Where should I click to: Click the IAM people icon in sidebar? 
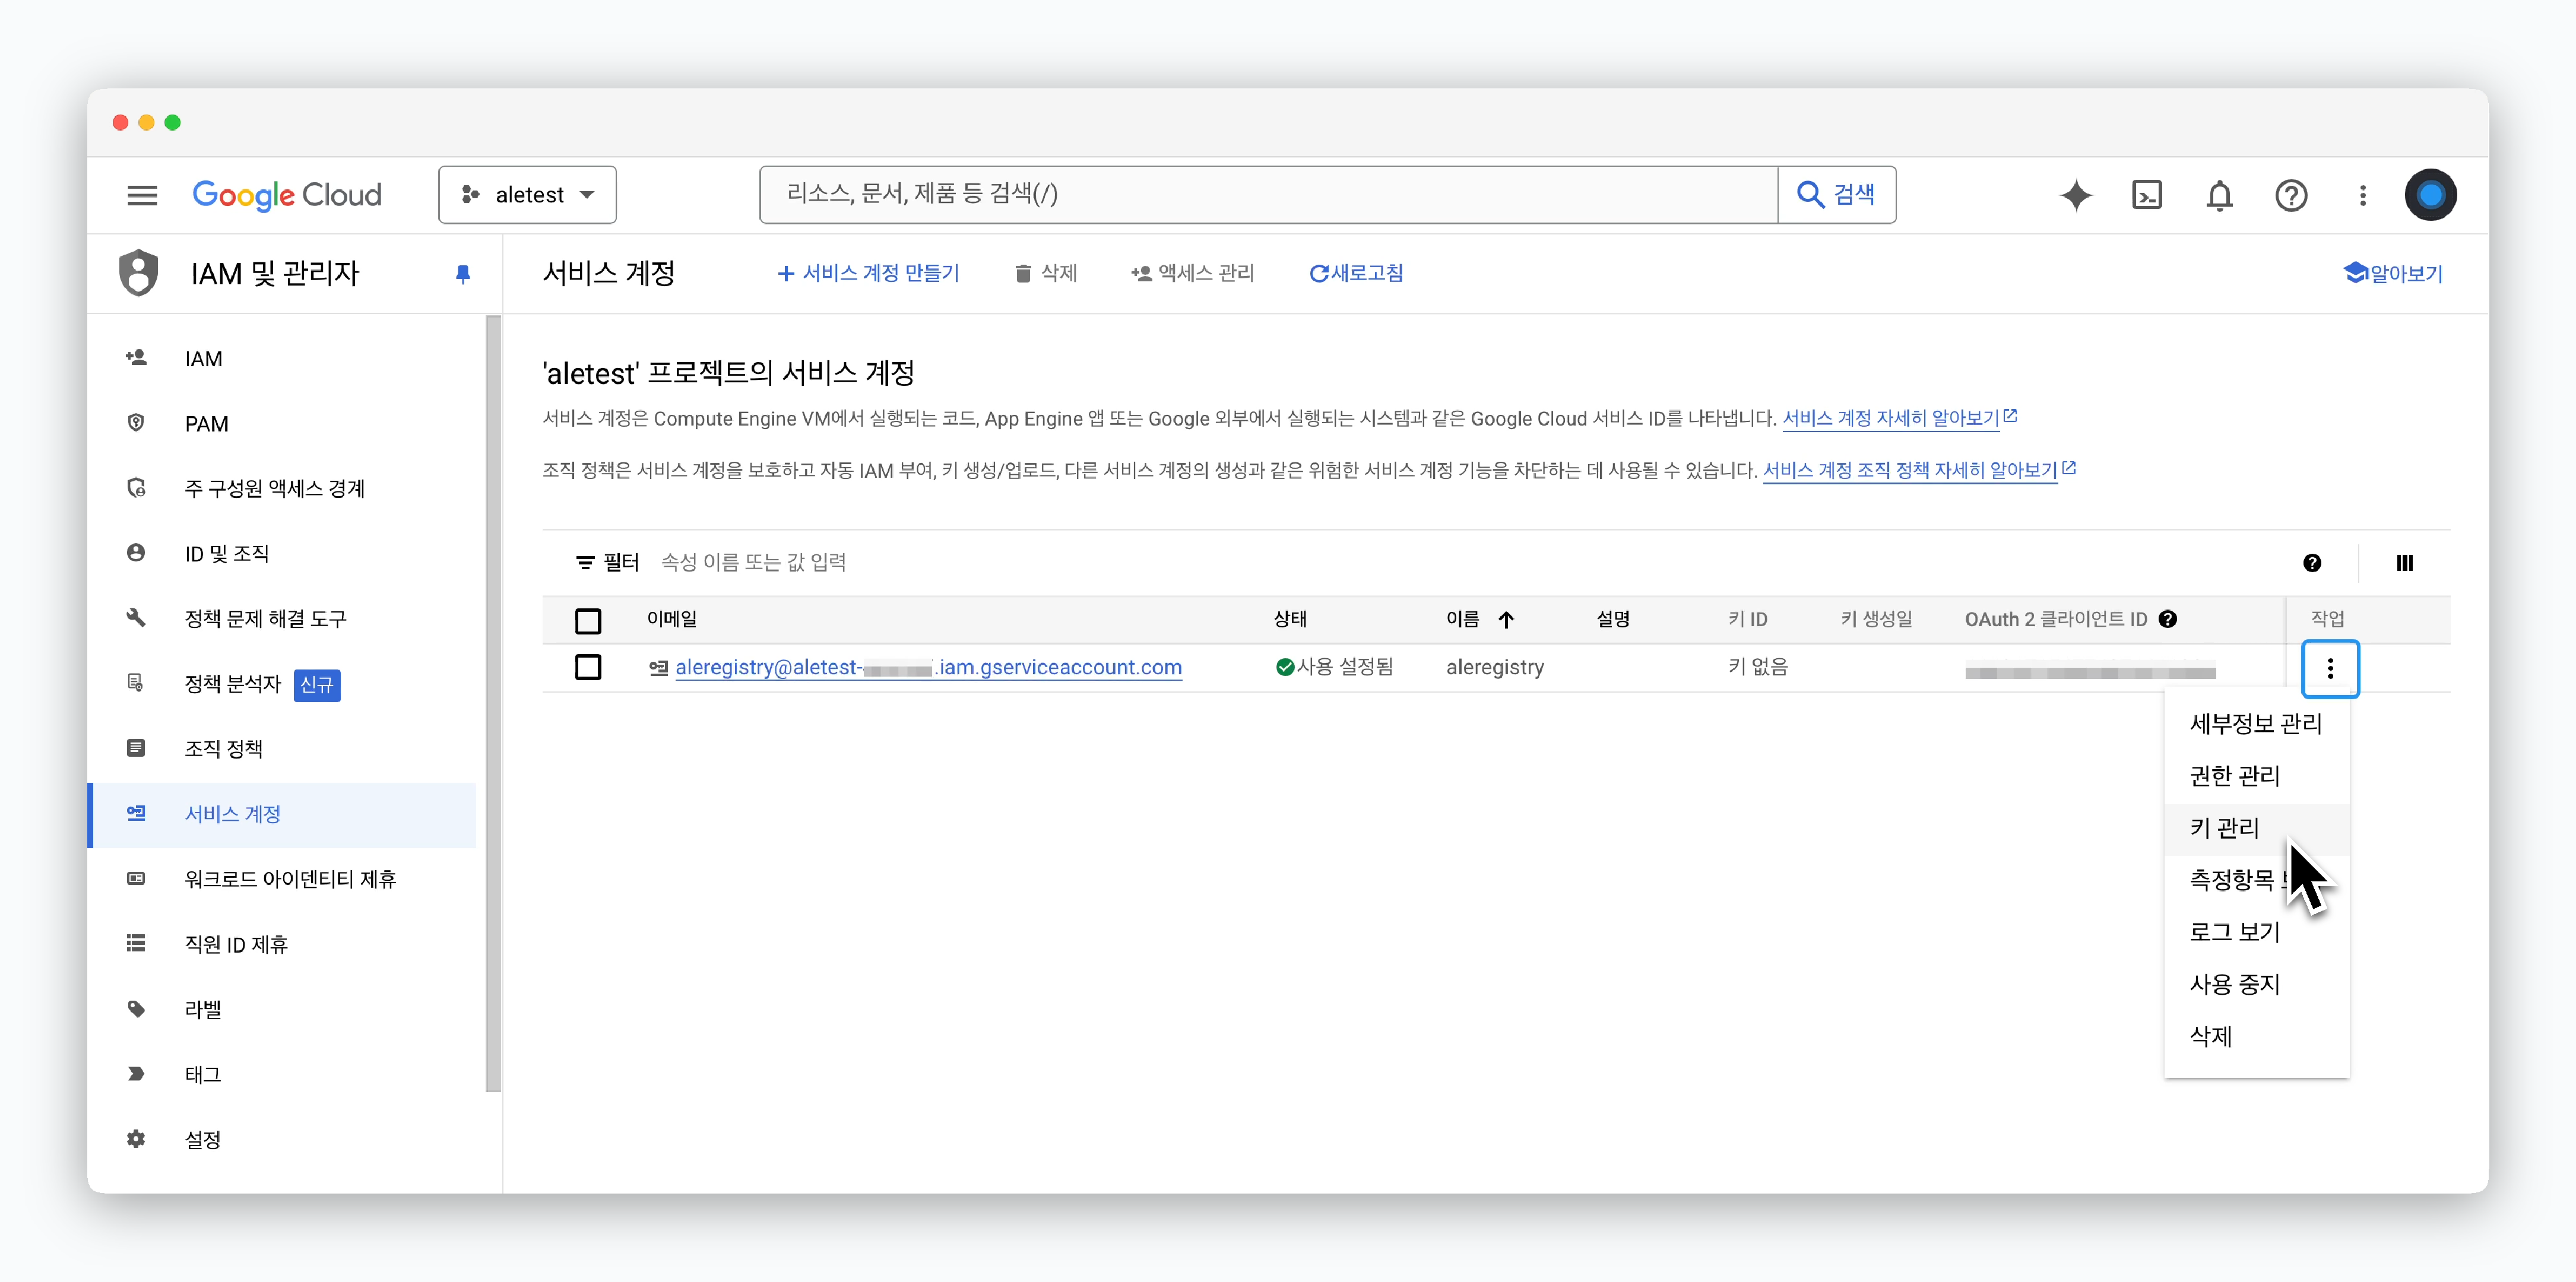point(136,358)
